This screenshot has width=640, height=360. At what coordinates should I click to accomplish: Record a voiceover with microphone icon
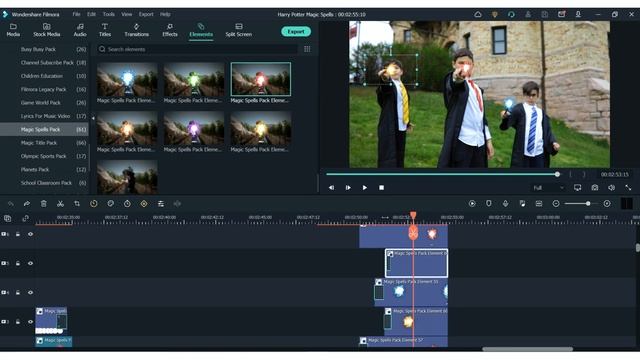[505, 203]
